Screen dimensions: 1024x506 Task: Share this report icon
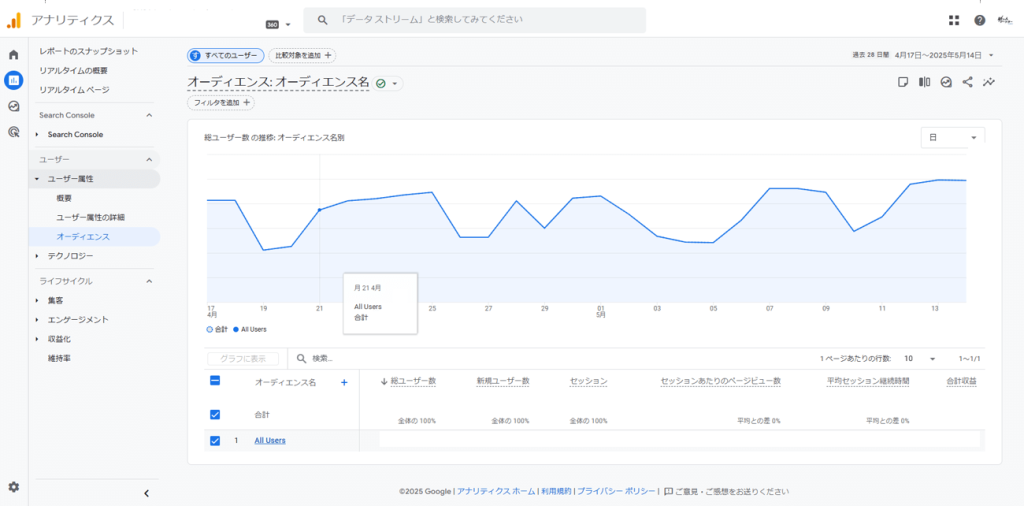967,82
